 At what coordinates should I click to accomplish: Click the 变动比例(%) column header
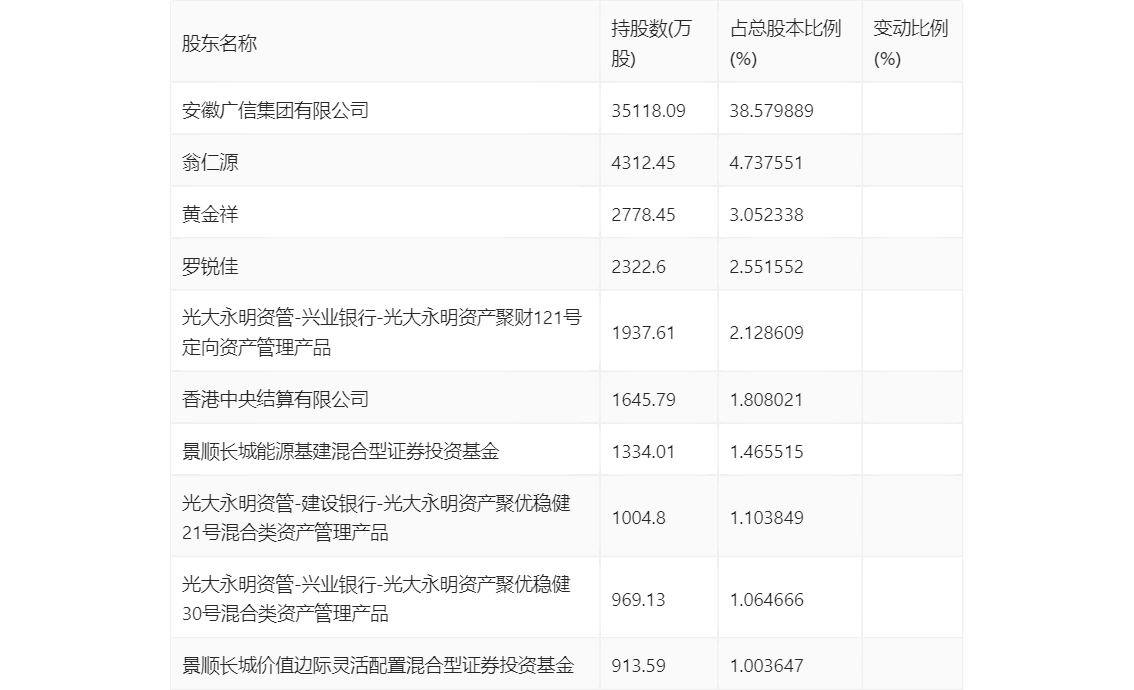(911, 43)
